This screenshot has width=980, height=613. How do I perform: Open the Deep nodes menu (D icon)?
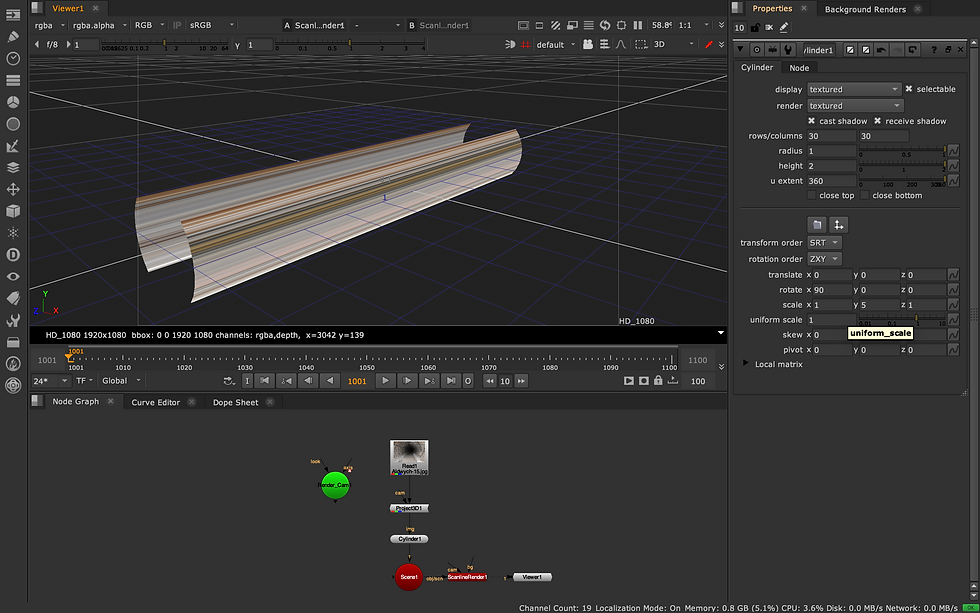tap(12, 254)
